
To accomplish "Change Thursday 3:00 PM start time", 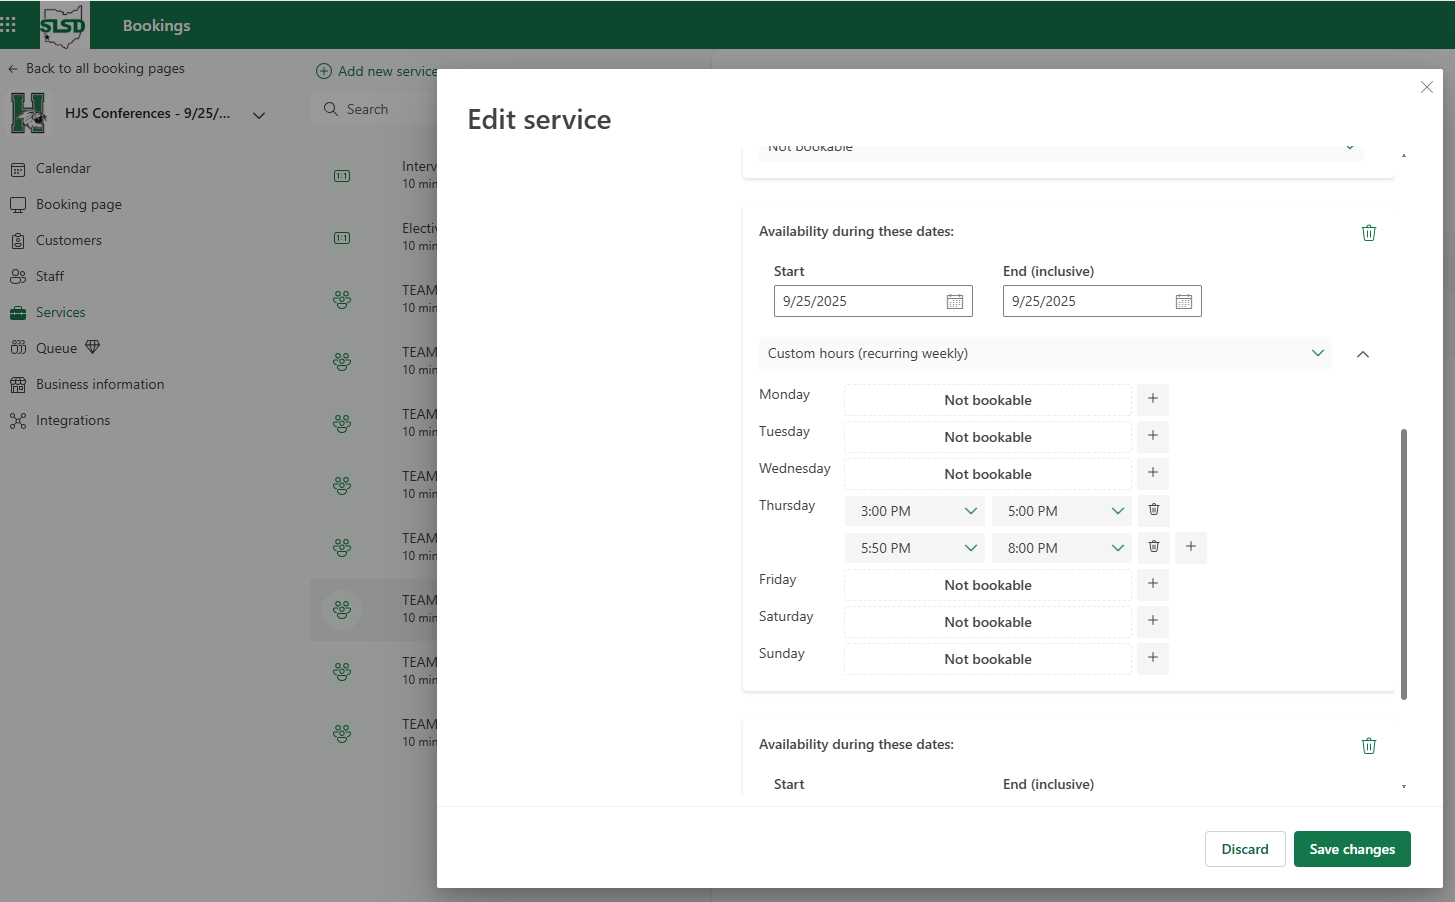I will pos(915,511).
